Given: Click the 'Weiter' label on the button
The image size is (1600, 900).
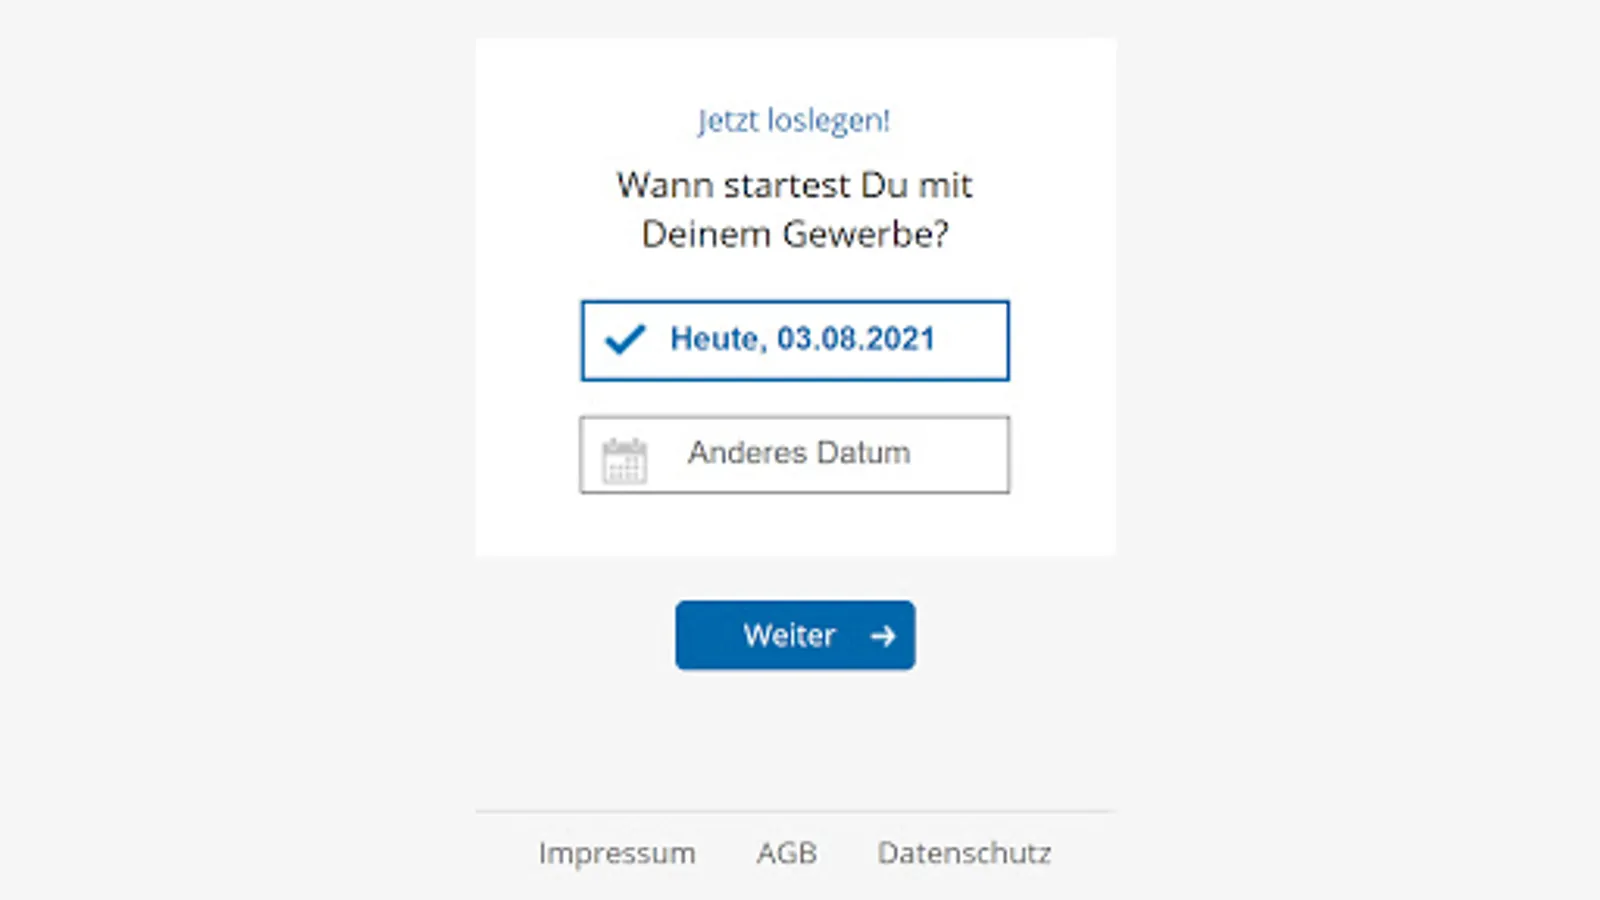Looking at the screenshot, I should [789, 635].
